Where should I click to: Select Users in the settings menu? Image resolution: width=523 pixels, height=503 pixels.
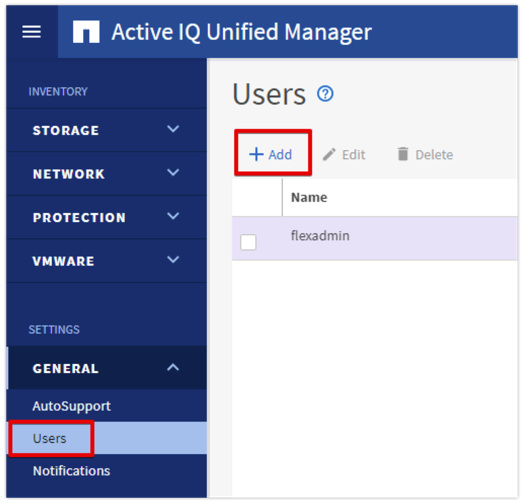pyautogui.click(x=49, y=439)
